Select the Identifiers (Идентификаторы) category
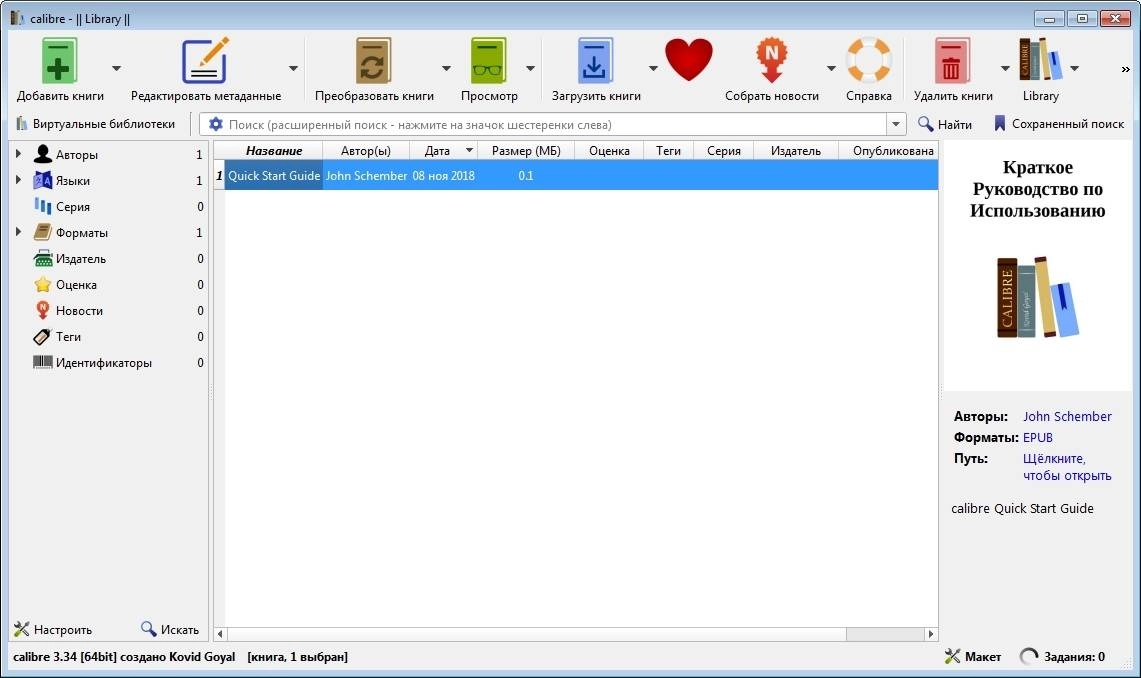The width and height of the screenshot is (1141, 678). pos(103,363)
